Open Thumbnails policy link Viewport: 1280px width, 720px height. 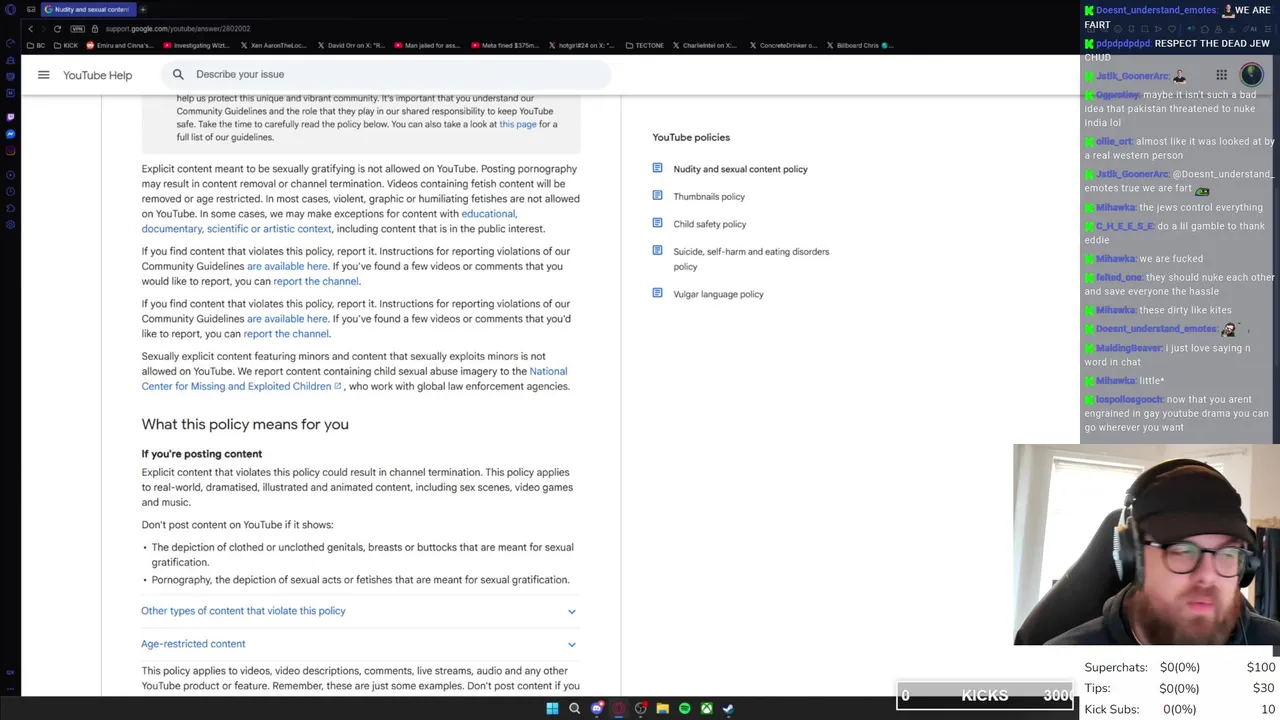pos(709,197)
